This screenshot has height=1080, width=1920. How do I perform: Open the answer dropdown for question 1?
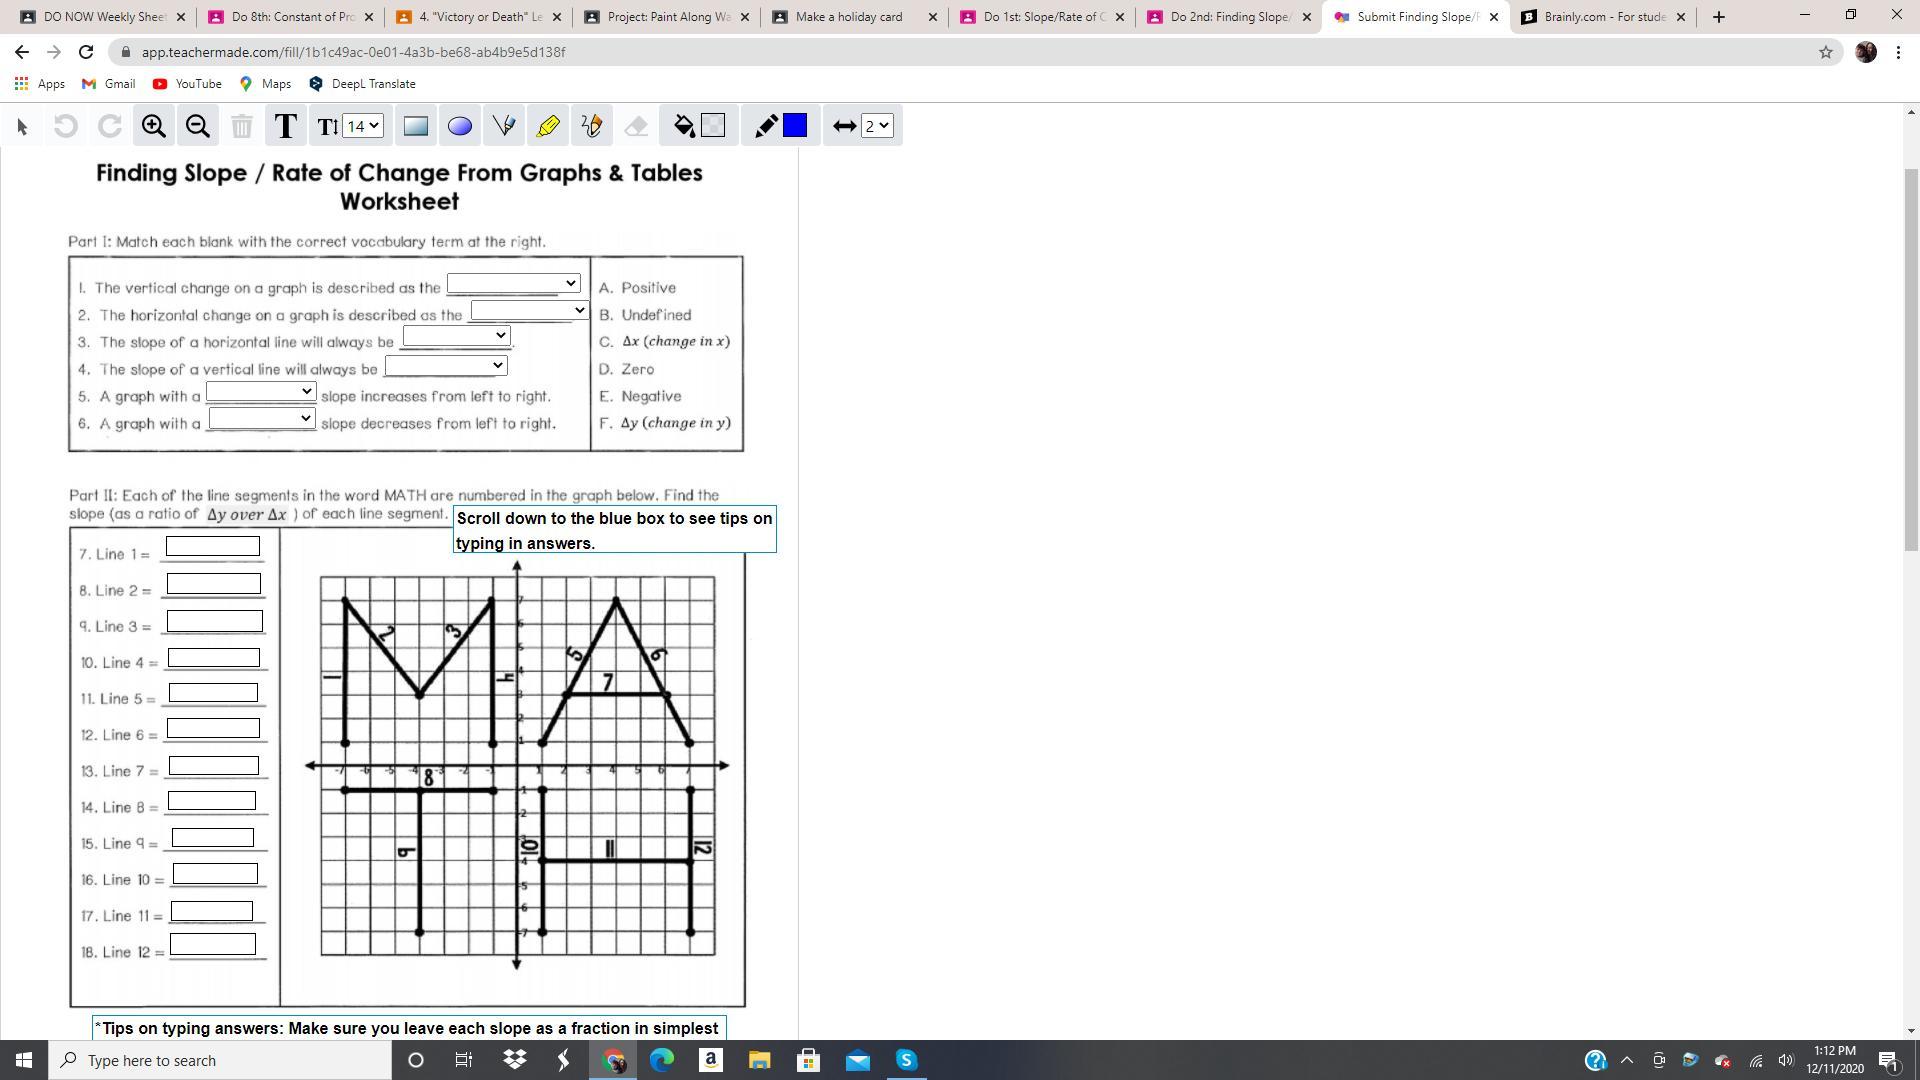tap(513, 284)
